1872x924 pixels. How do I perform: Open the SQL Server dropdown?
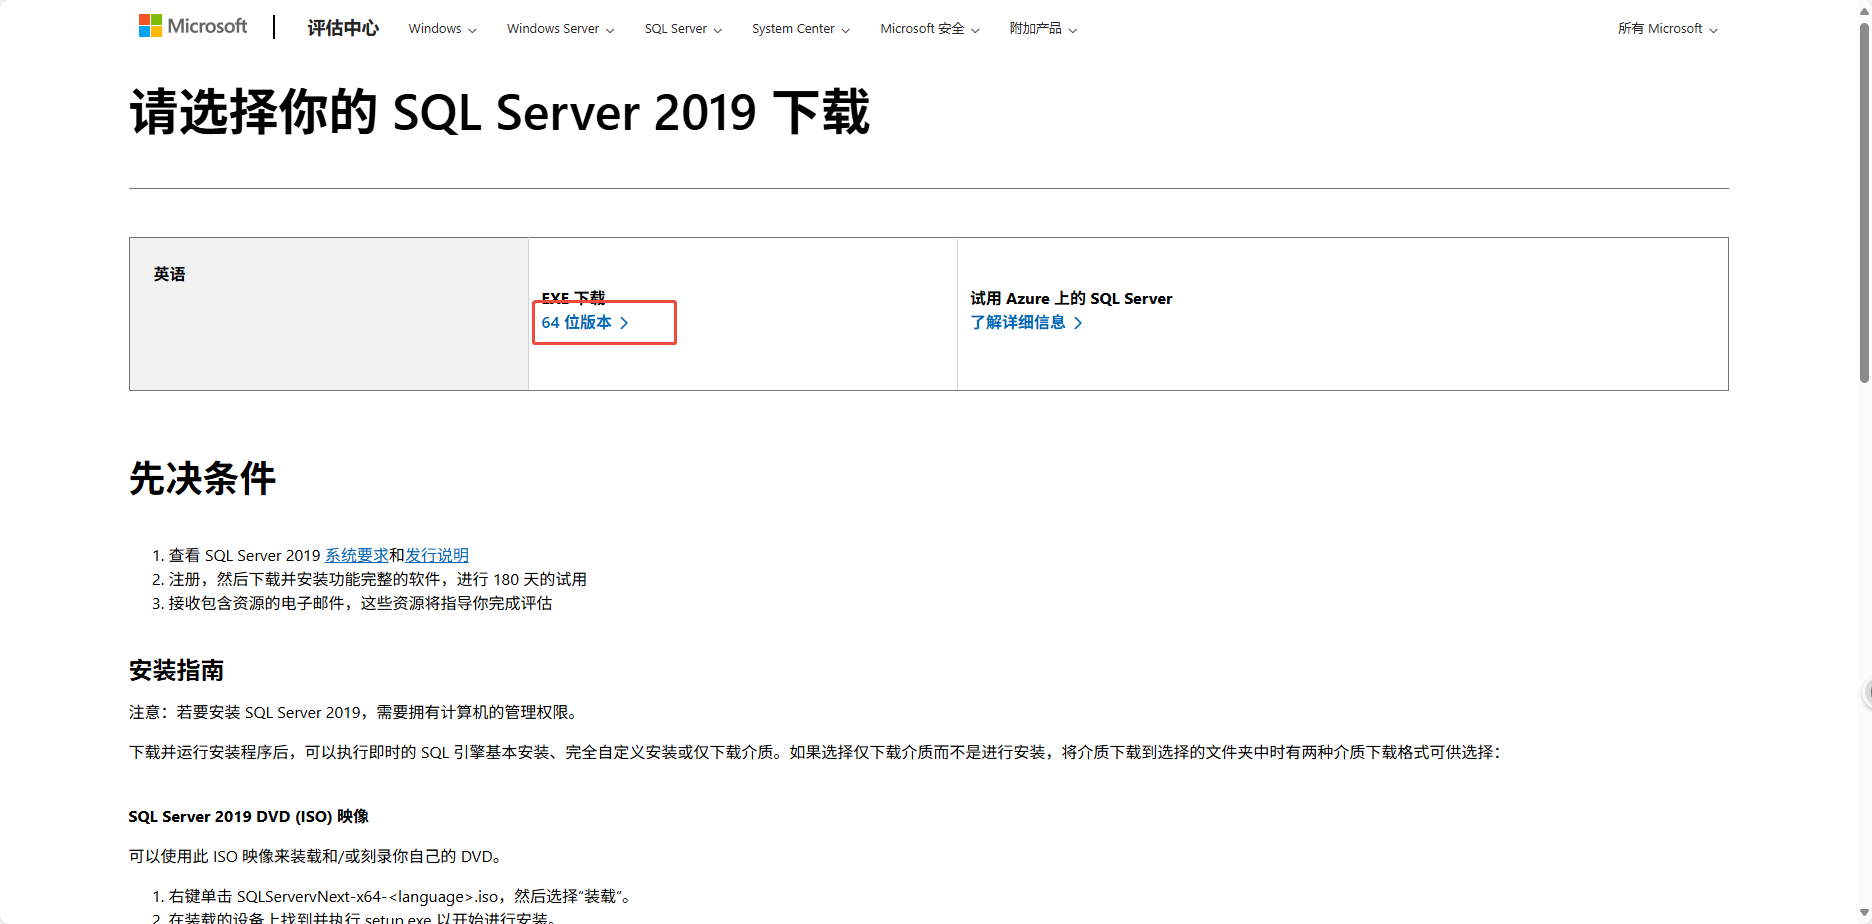719,29
